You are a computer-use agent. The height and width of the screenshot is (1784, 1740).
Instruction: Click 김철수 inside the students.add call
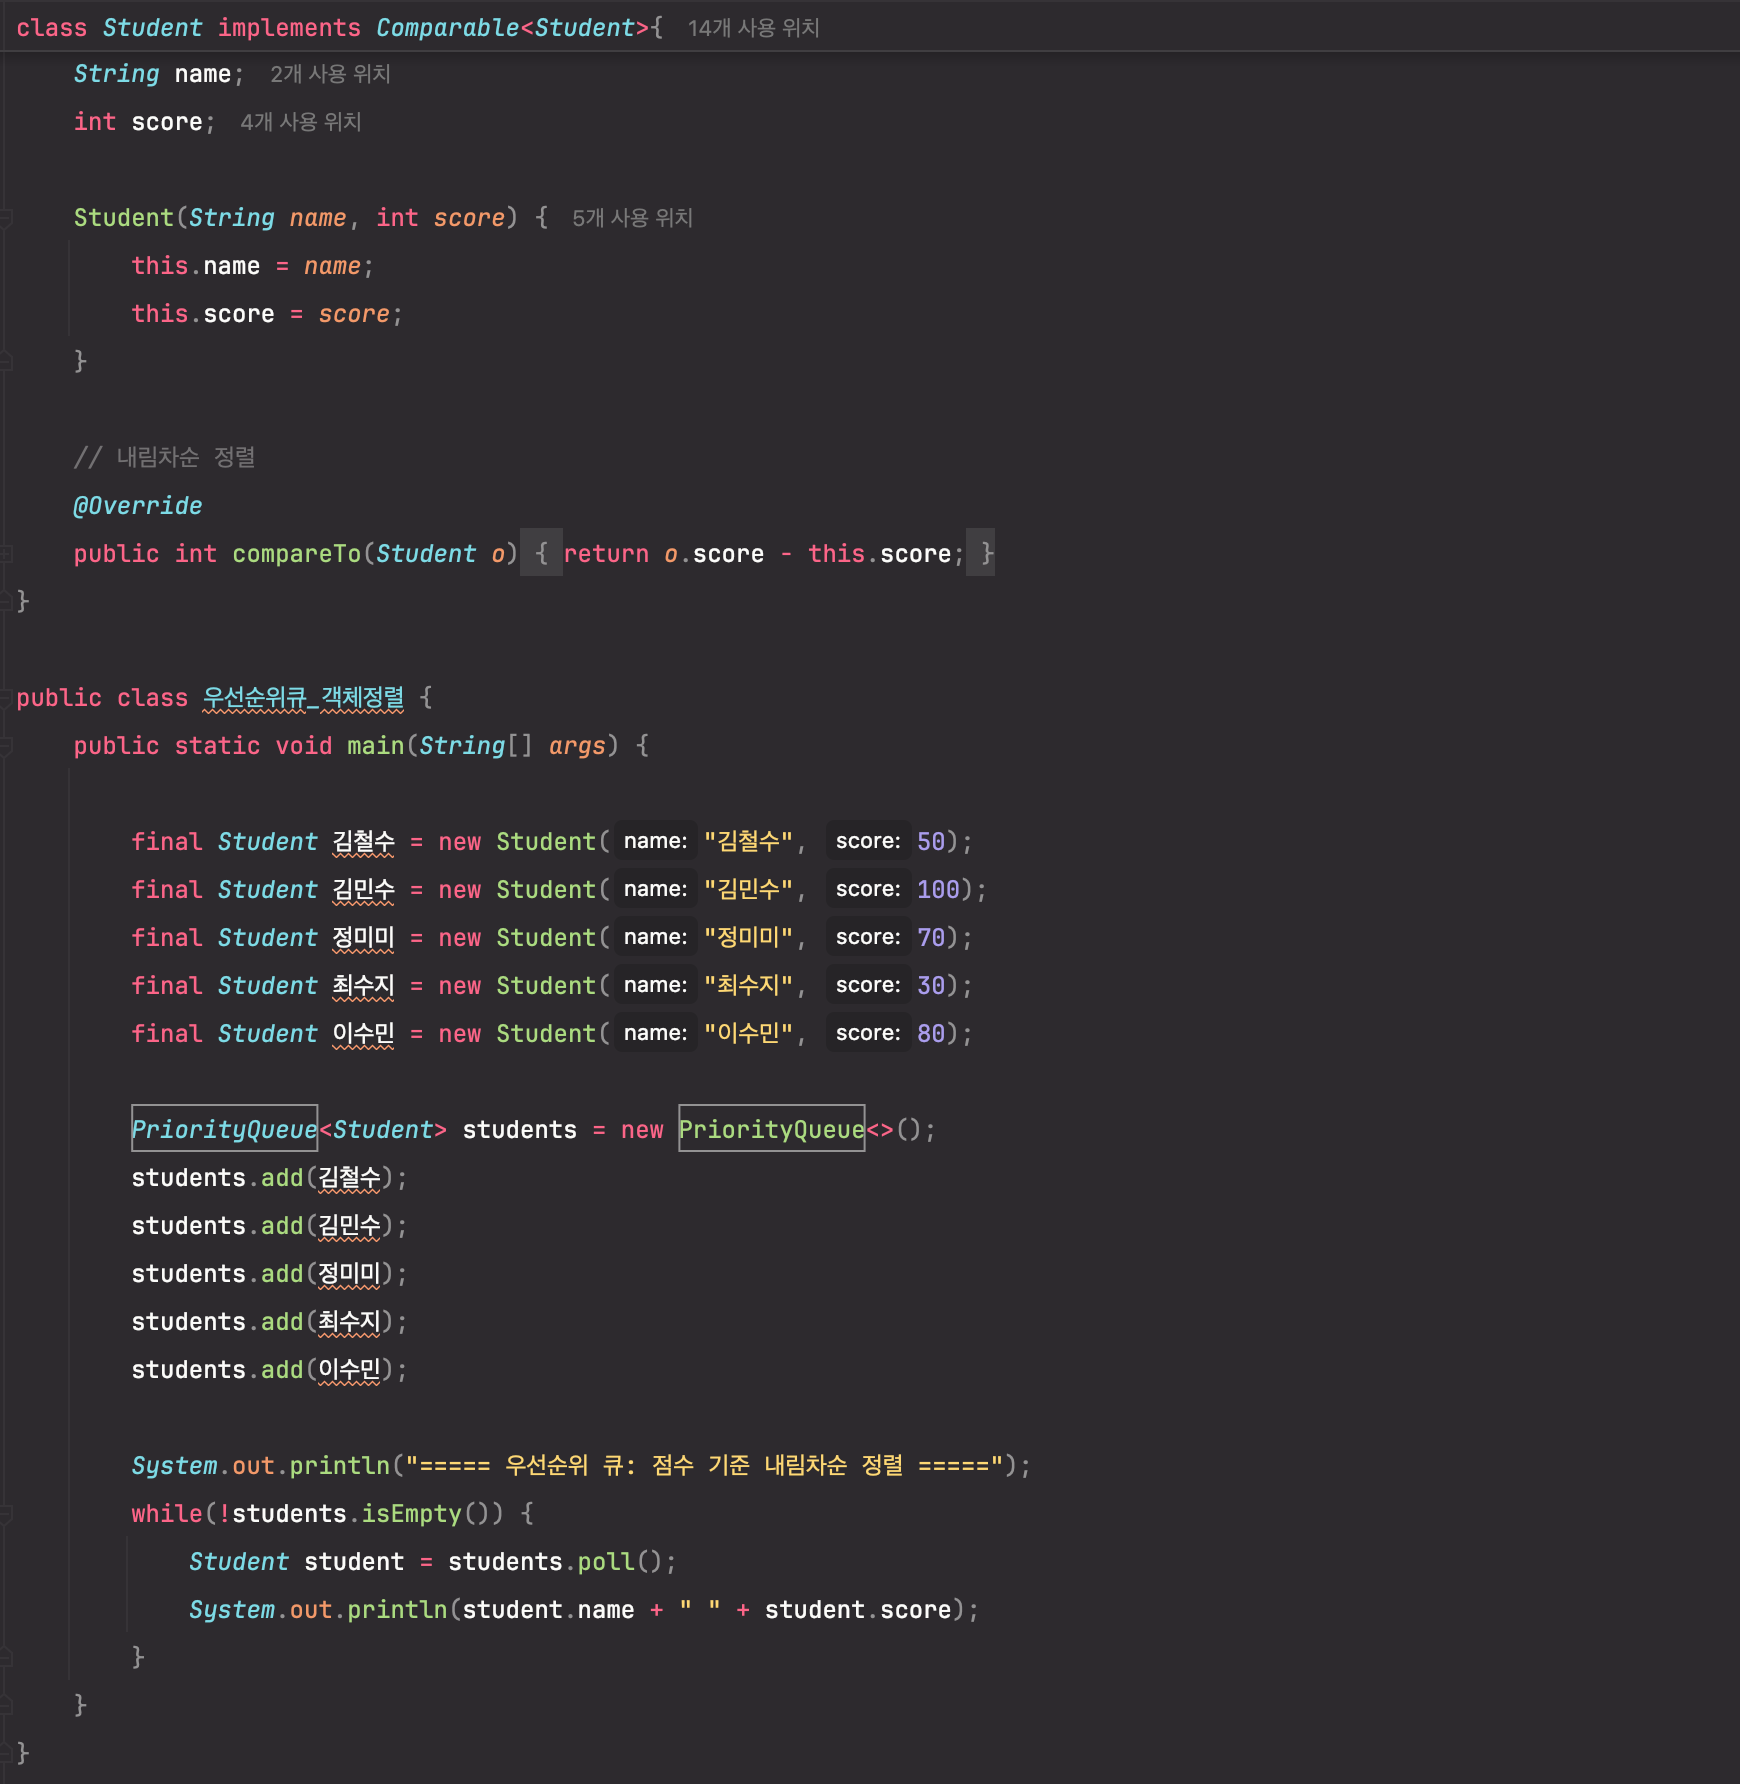pyautogui.click(x=349, y=1178)
